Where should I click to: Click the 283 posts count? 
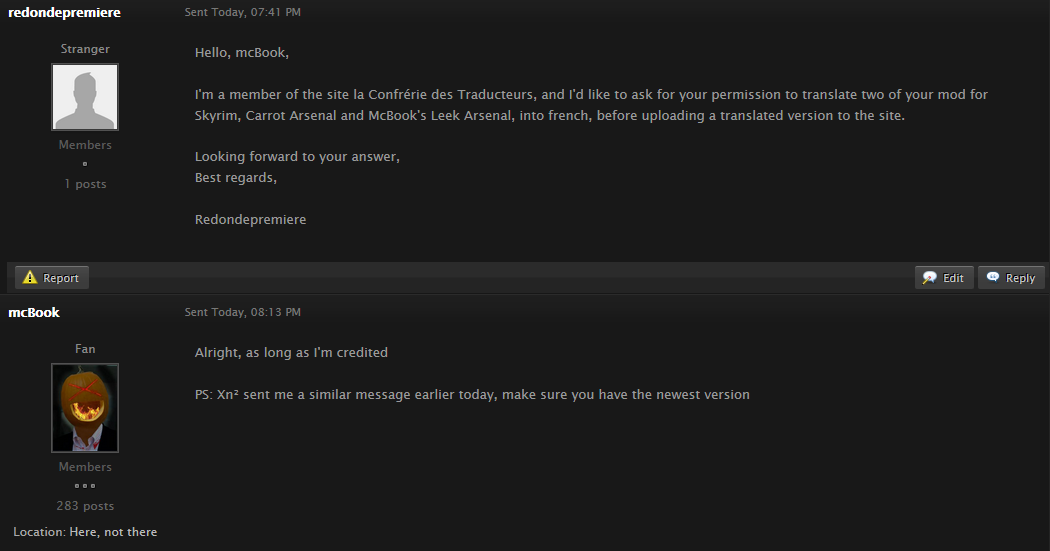85,505
